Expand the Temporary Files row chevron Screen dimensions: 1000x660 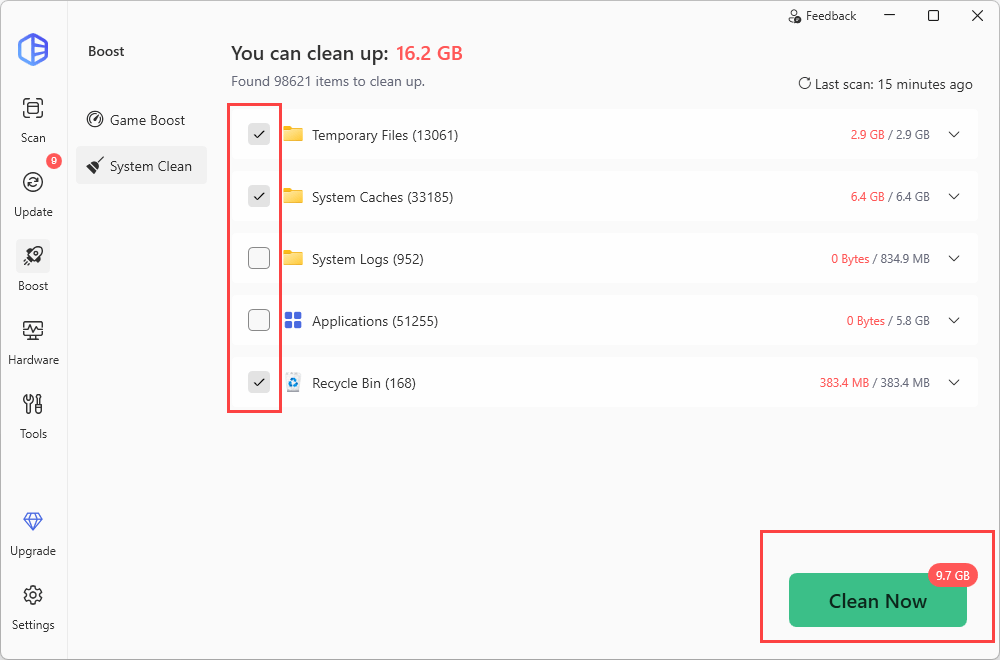953,135
